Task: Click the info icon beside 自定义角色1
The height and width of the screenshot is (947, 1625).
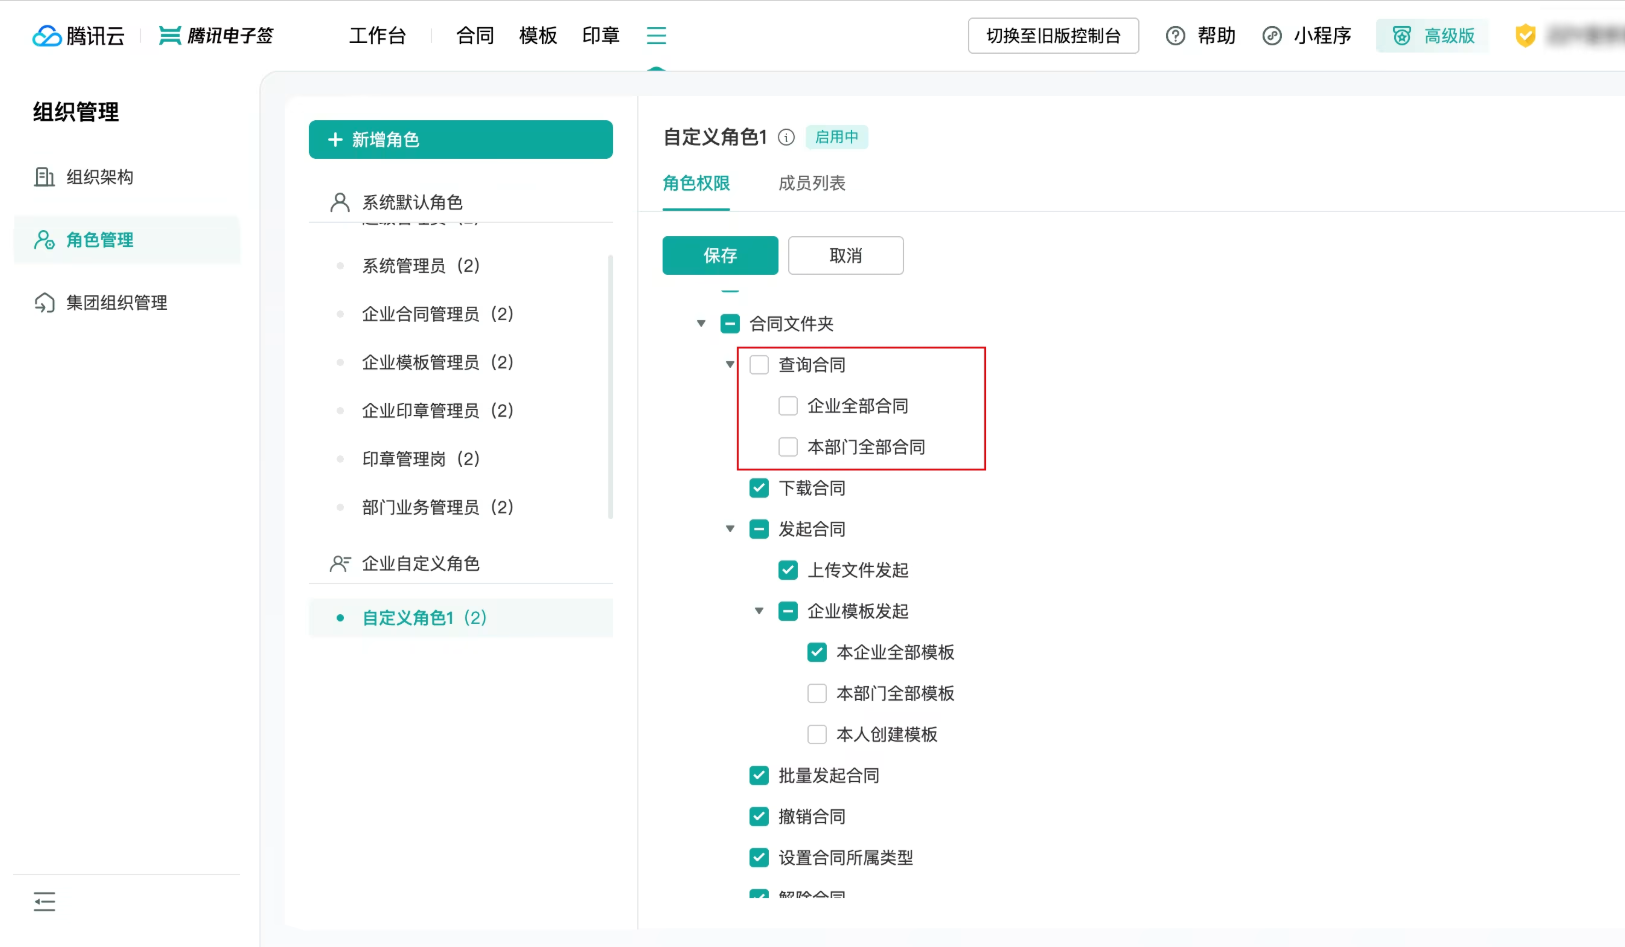Action: click(786, 137)
